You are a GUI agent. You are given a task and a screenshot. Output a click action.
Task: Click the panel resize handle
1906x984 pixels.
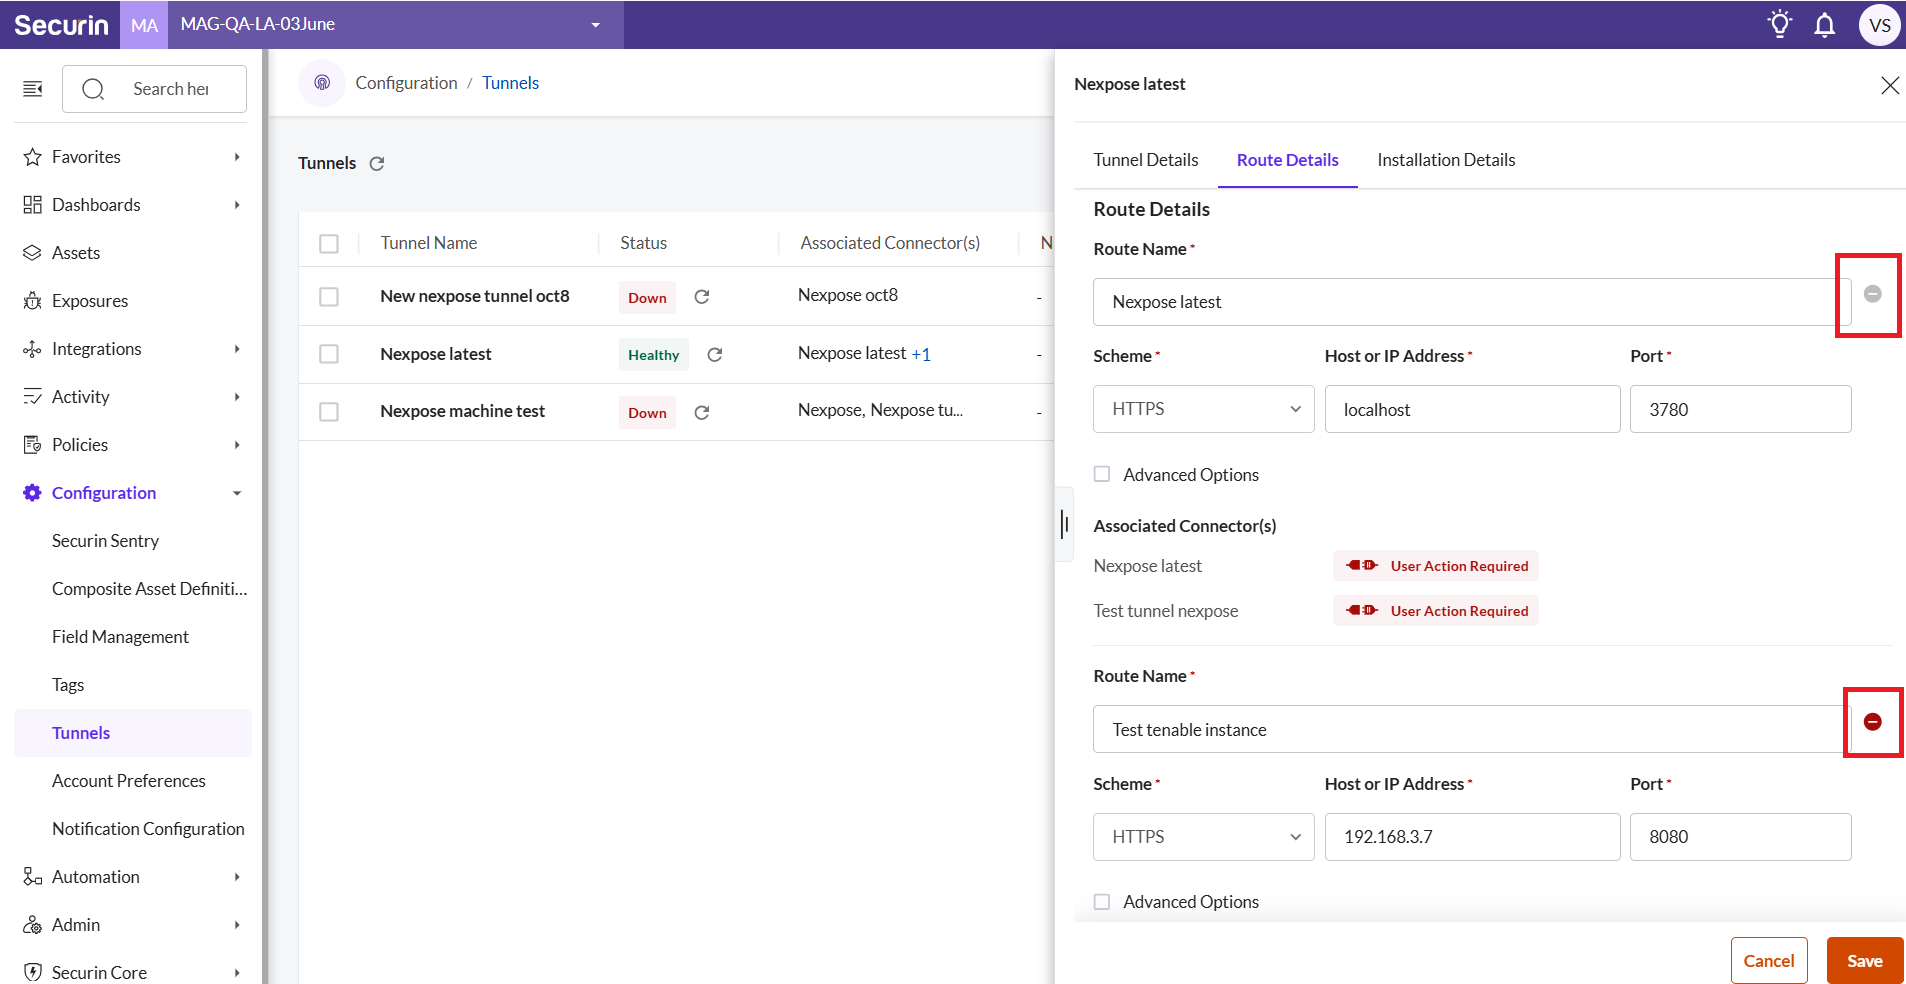click(x=1066, y=524)
